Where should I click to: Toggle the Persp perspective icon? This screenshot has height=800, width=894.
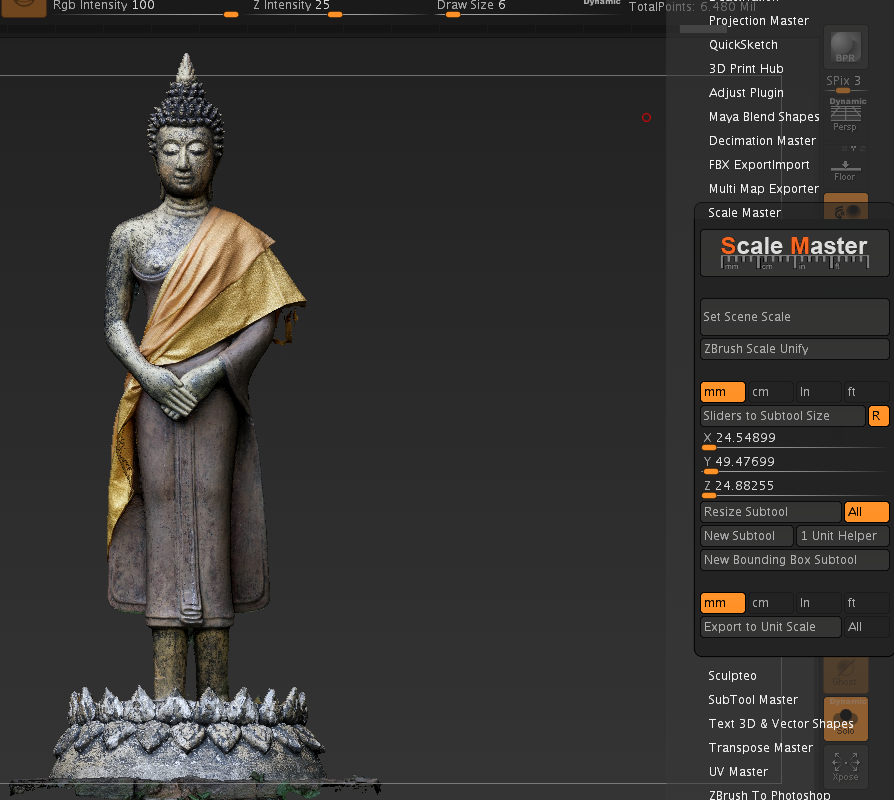pos(846,115)
